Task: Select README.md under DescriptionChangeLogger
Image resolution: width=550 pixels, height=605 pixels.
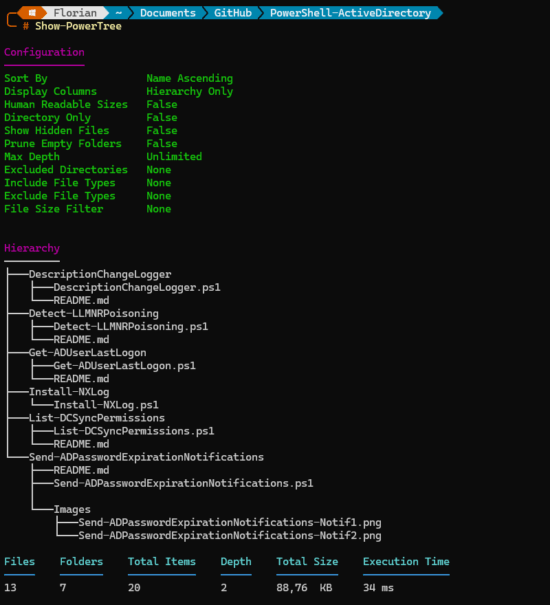Action: pos(81,301)
